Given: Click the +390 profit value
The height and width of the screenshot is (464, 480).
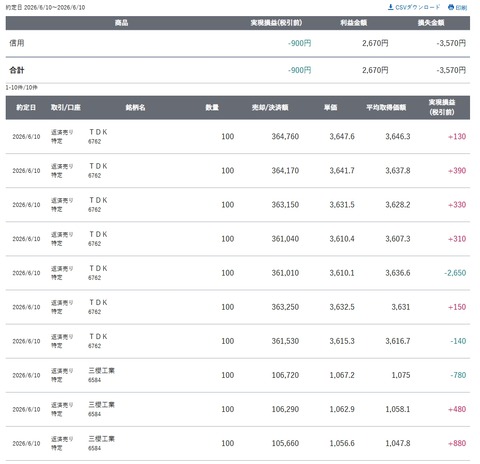Looking at the screenshot, I should click(x=457, y=171).
